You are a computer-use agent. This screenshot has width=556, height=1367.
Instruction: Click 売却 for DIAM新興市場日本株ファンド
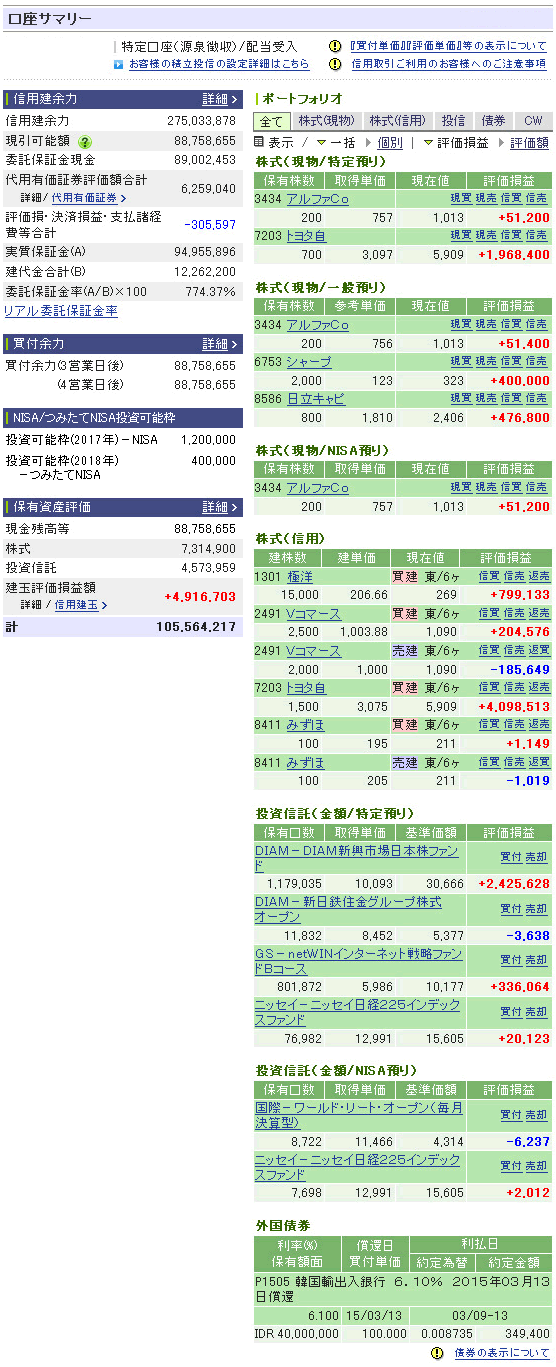coord(536,856)
